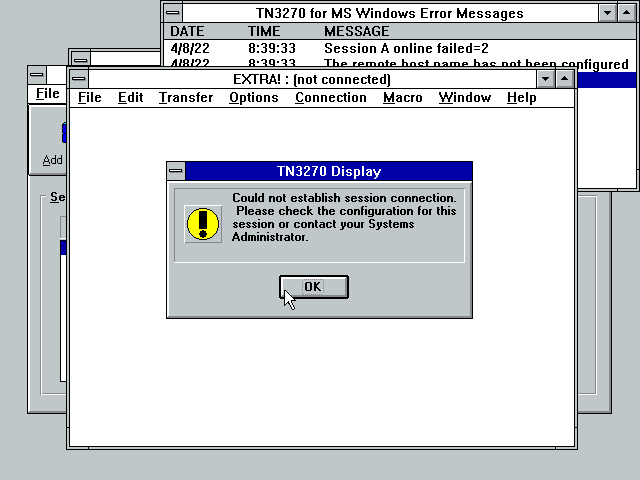Click the DATE column header in Error Messages
Viewport: 640px width, 480px height.
[x=187, y=31]
